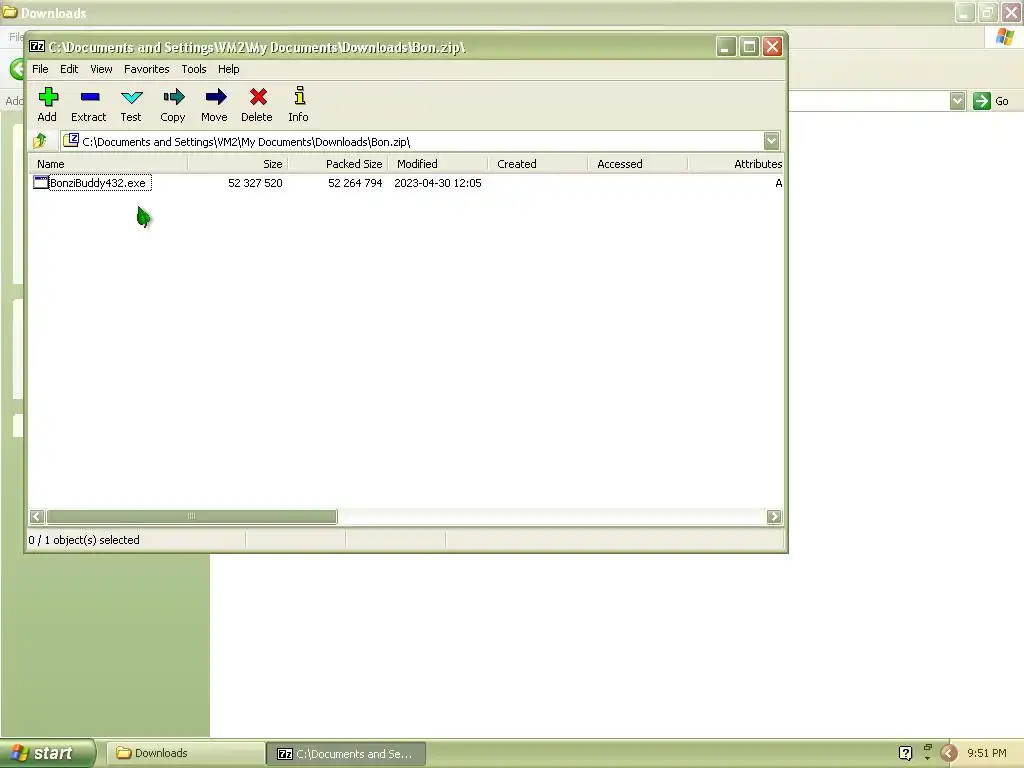The height and width of the screenshot is (768, 1024).
Task: Click the attribute value A
Action: [778, 183]
